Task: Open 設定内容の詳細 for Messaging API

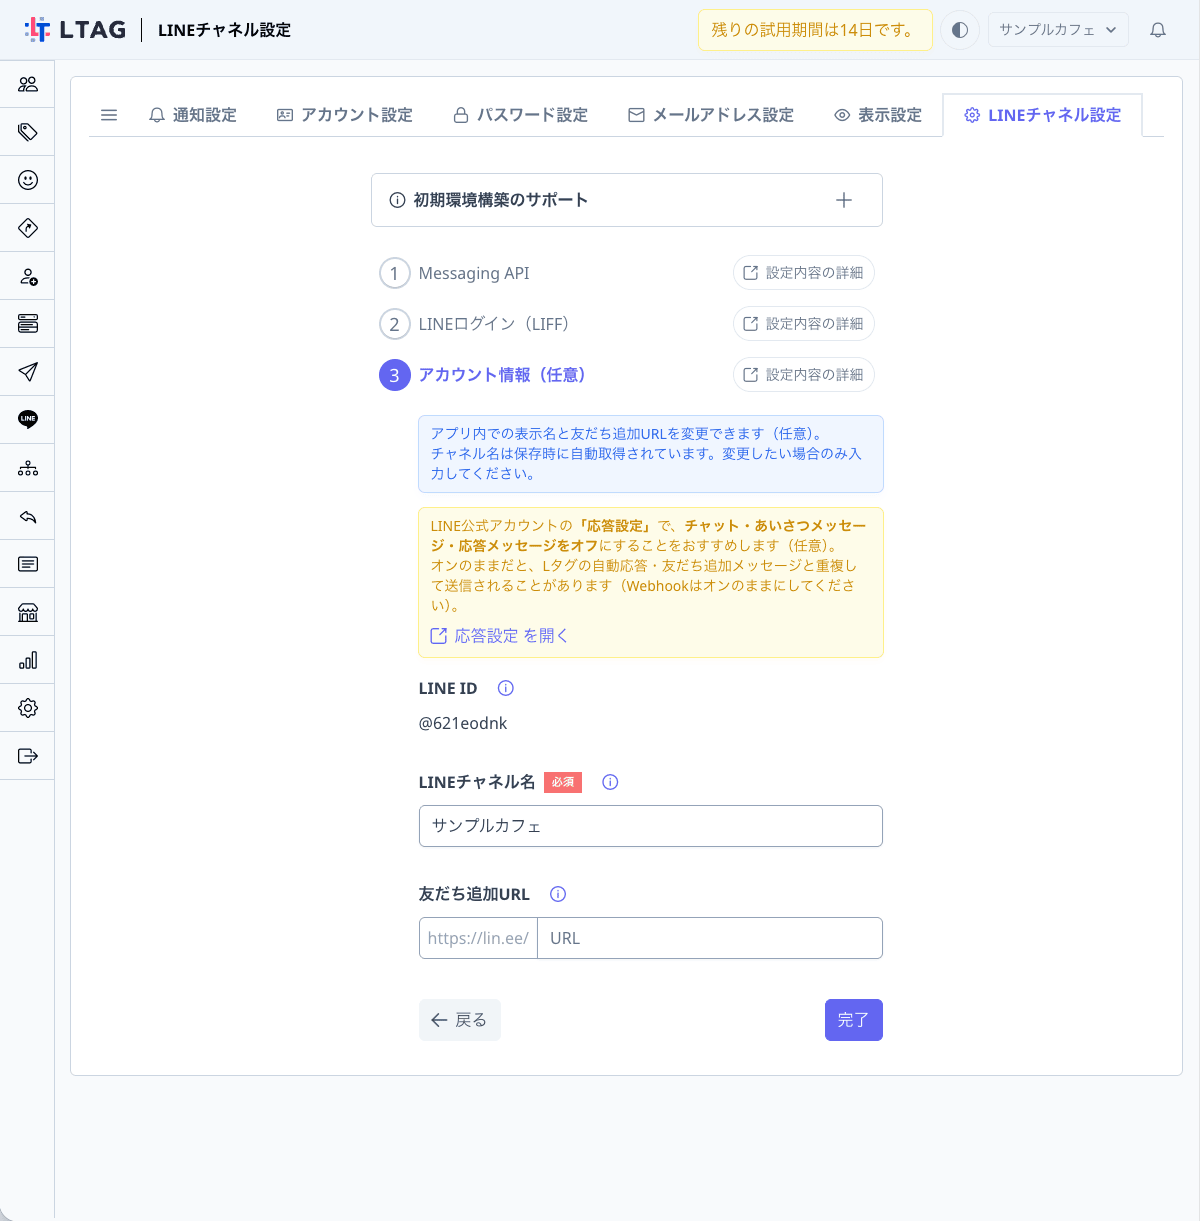Action: [804, 273]
